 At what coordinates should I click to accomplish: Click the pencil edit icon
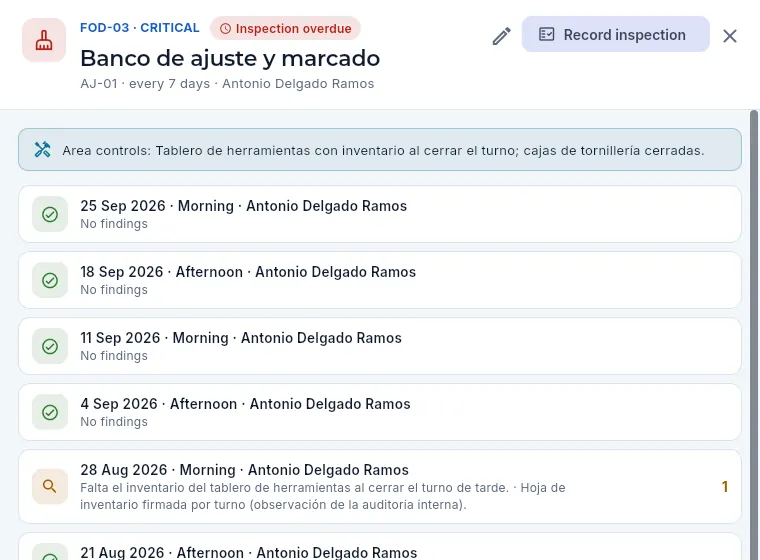click(502, 36)
